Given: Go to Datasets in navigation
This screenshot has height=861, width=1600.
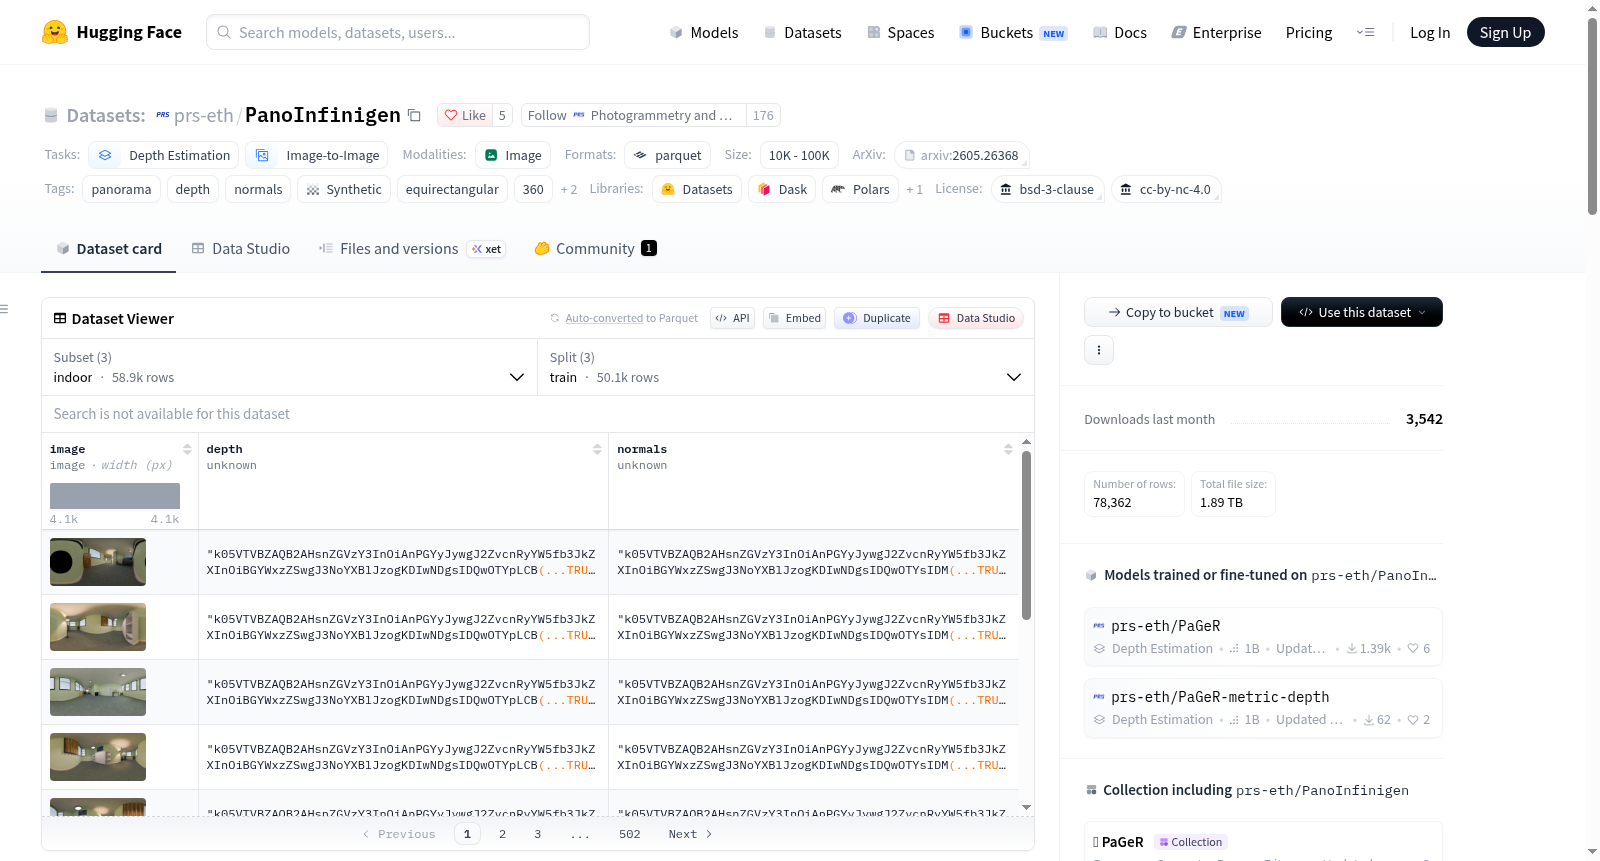Looking at the screenshot, I should click(x=803, y=32).
